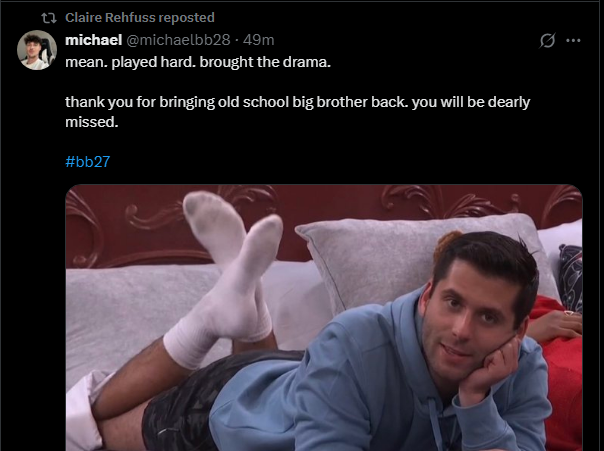This screenshot has width=604, height=451.
Task: Click the text 'mean. played hard. brought the drama.'
Action: coord(198,62)
